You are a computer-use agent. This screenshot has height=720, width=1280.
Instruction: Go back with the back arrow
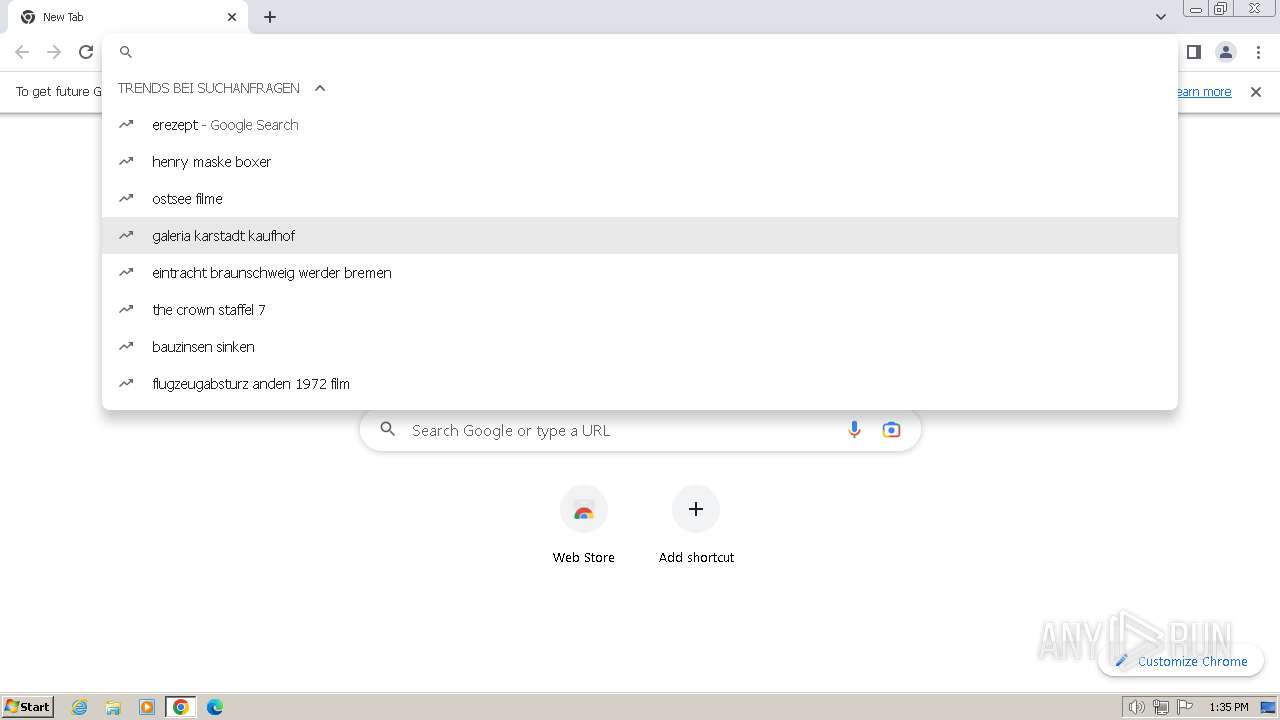22,52
